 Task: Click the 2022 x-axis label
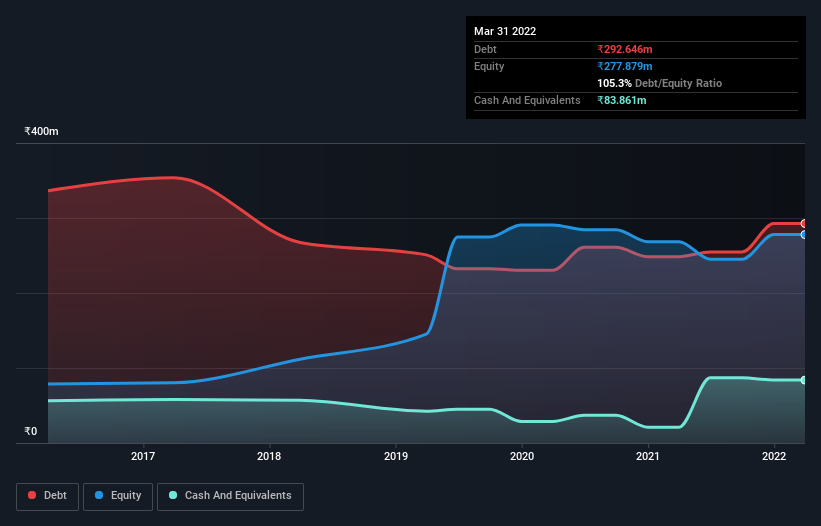click(774, 456)
